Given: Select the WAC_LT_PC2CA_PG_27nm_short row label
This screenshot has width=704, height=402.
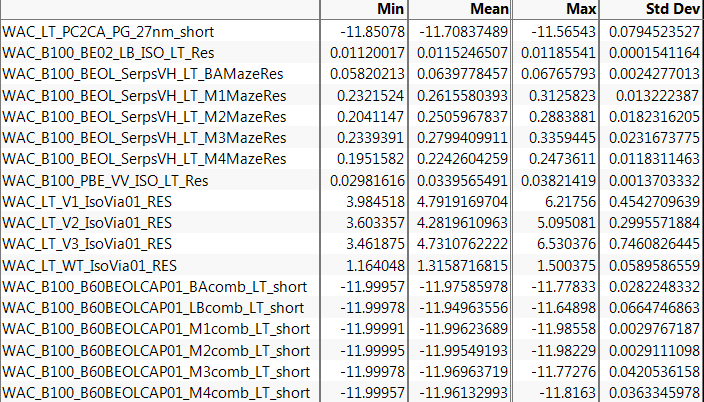Looking at the screenshot, I should pyautogui.click(x=108, y=32).
